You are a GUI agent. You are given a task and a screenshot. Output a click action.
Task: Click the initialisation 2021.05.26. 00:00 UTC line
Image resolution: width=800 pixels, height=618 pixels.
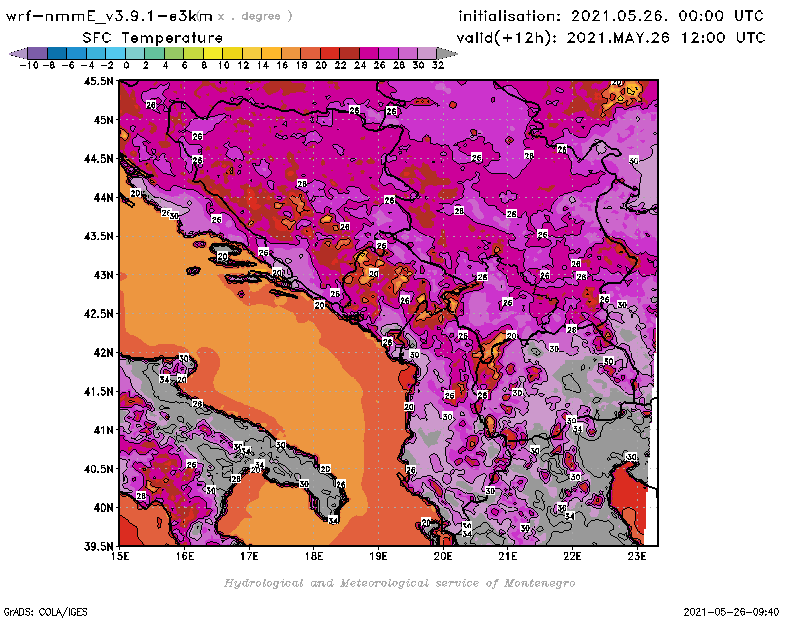tap(611, 16)
